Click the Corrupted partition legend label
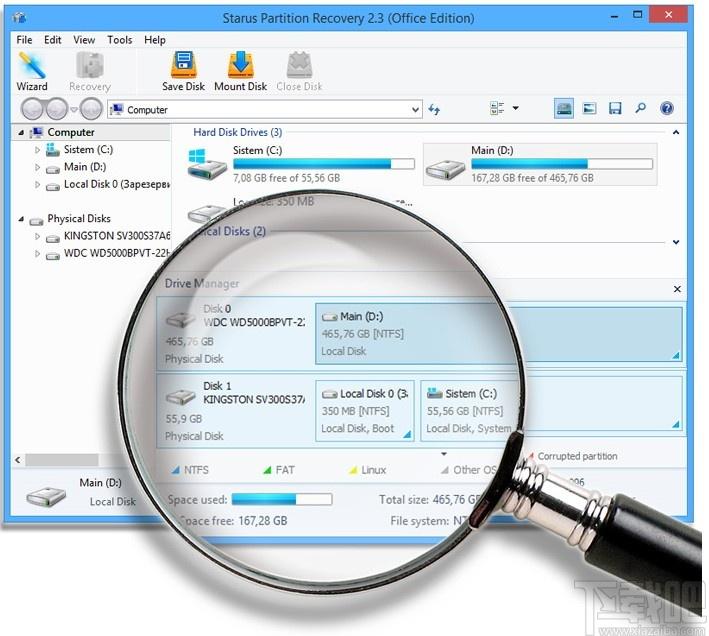Viewport: 709px width, 636px height. pyautogui.click(x=577, y=456)
